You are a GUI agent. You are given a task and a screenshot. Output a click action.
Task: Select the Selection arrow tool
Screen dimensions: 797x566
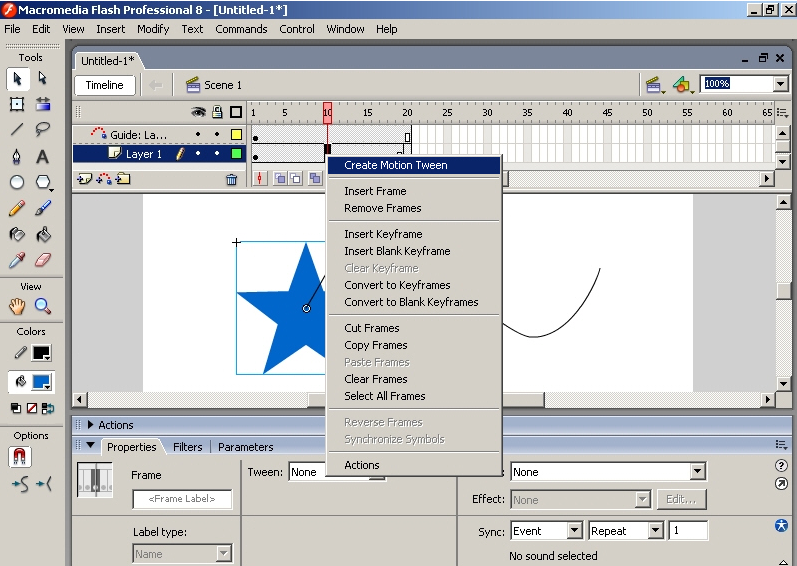click(x=17, y=79)
